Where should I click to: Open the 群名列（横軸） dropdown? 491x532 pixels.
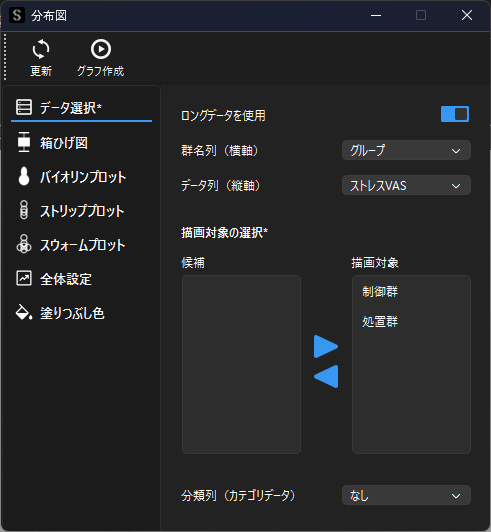click(406, 150)
